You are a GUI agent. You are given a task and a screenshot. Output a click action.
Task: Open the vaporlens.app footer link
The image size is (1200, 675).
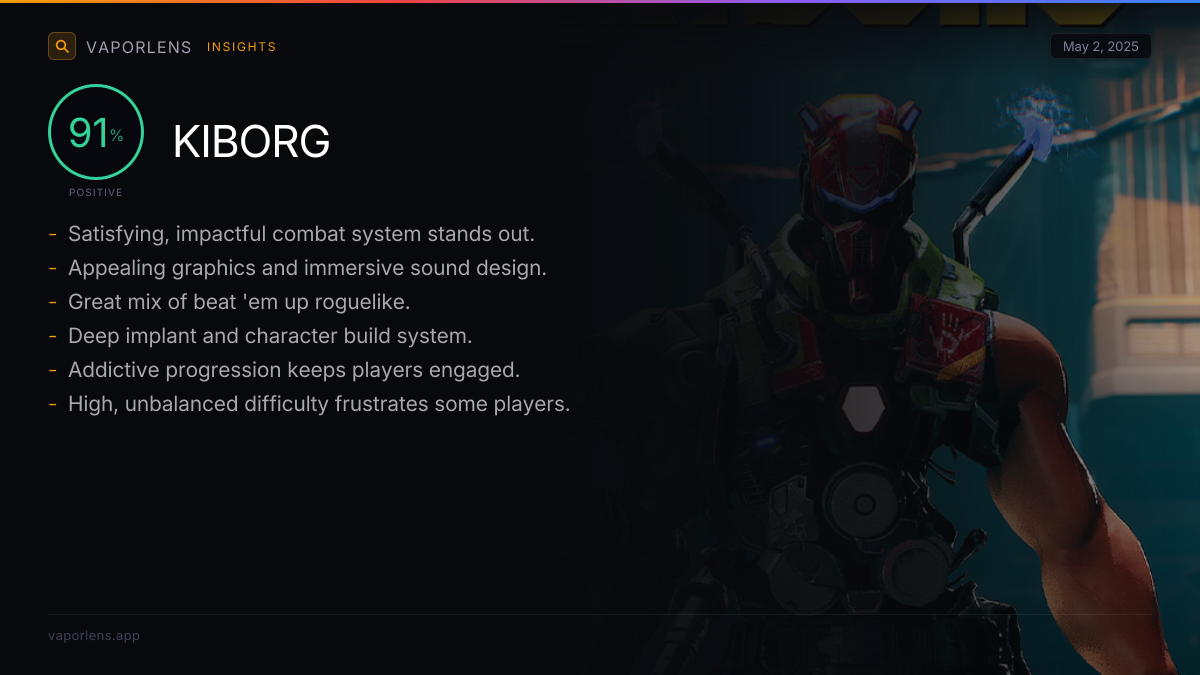94,635
